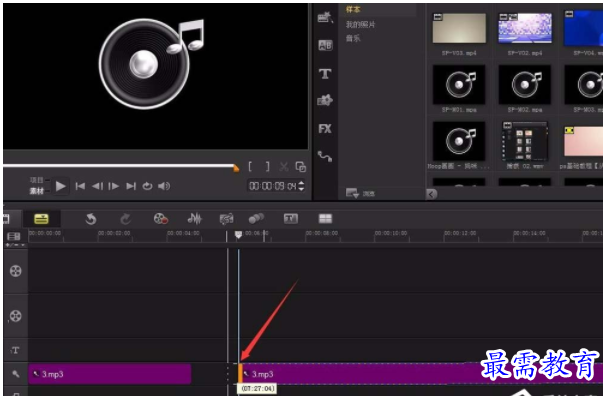Open the Path motion library icon
Screen dimensions: 605x396
[325, 156]
